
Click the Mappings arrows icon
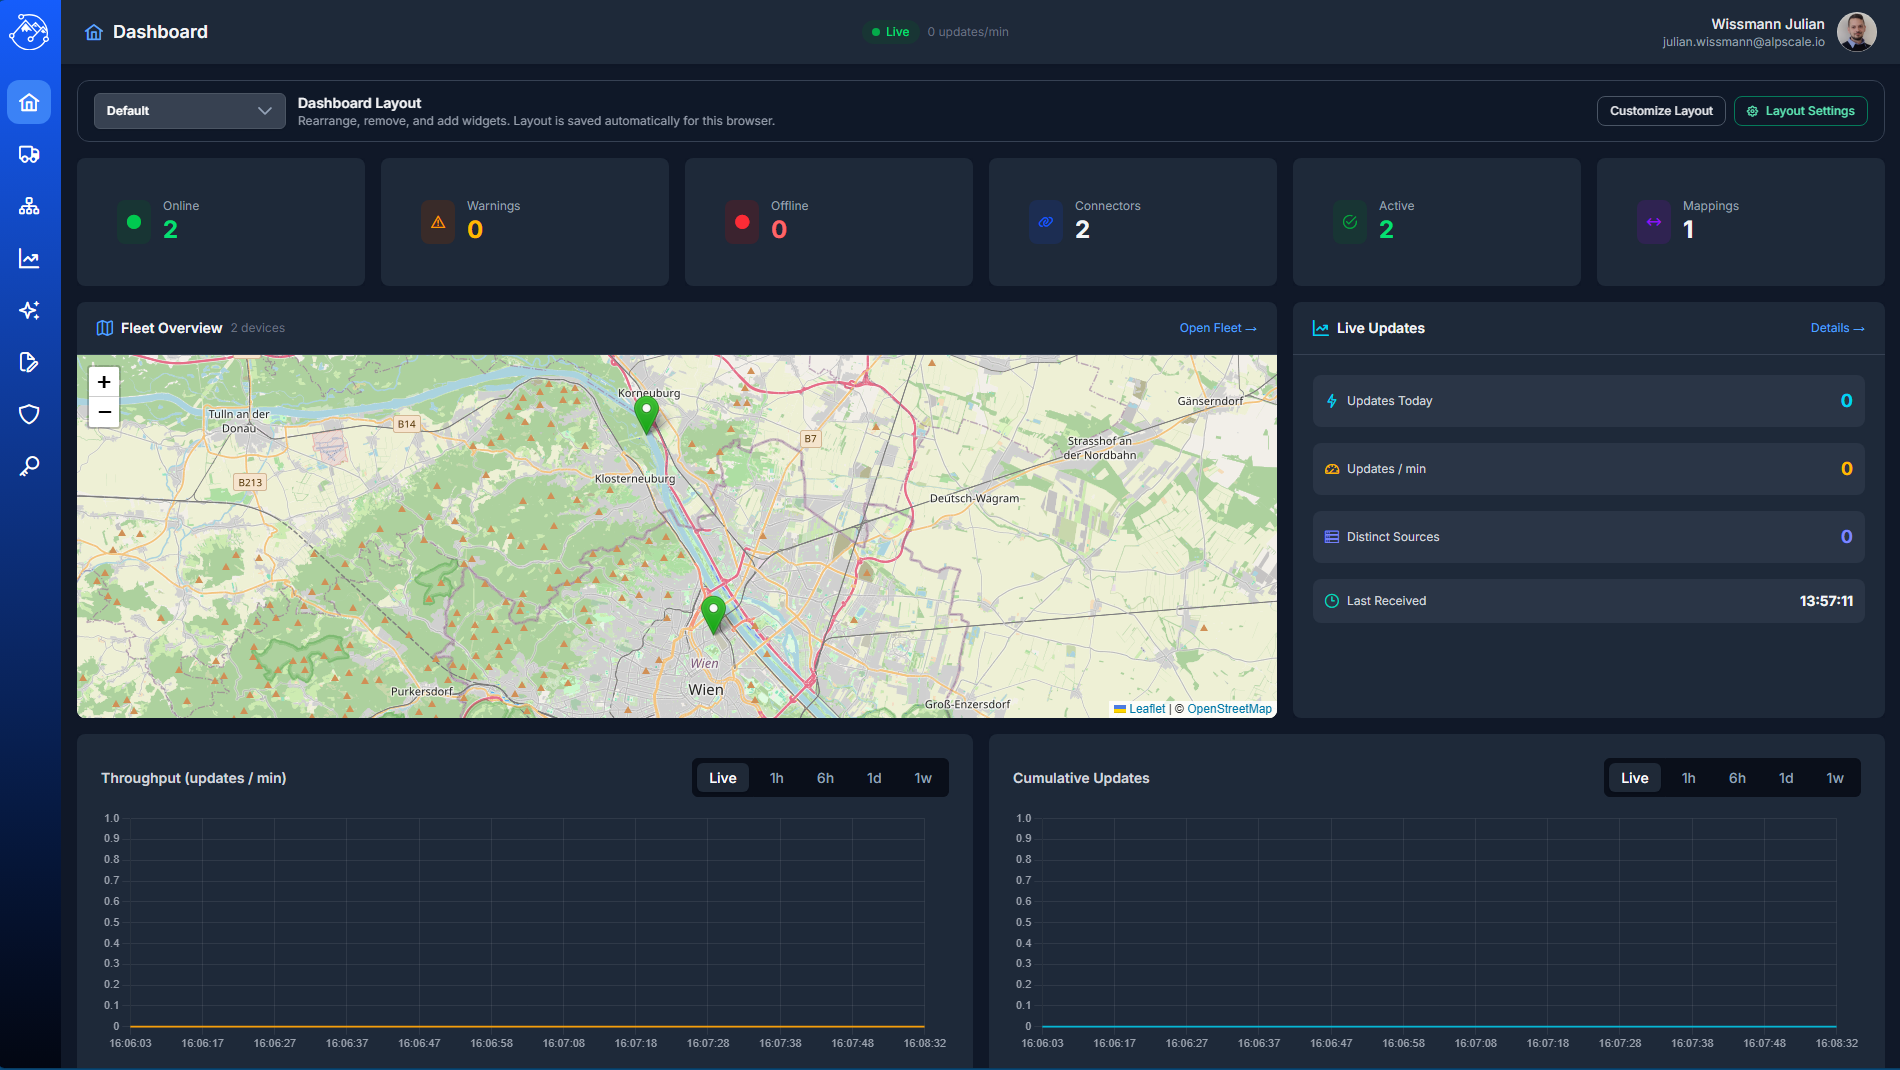pos(1654,222)
